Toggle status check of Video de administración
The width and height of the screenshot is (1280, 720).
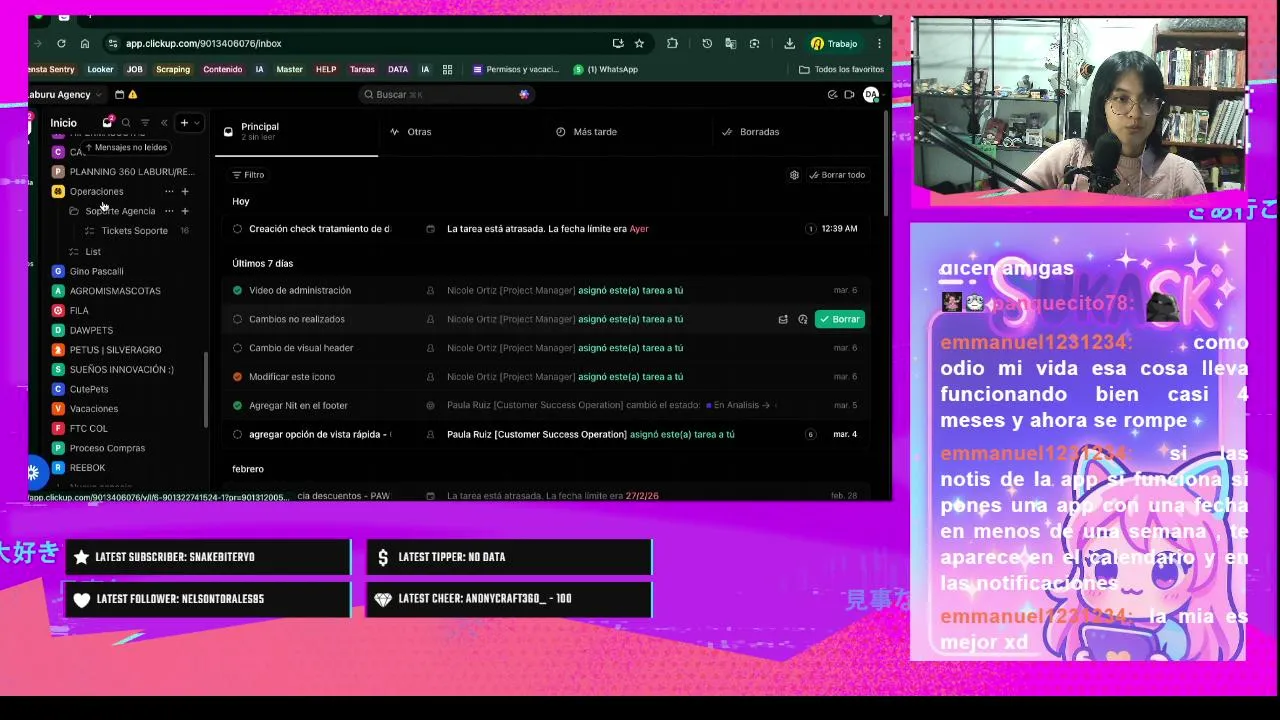237,290
